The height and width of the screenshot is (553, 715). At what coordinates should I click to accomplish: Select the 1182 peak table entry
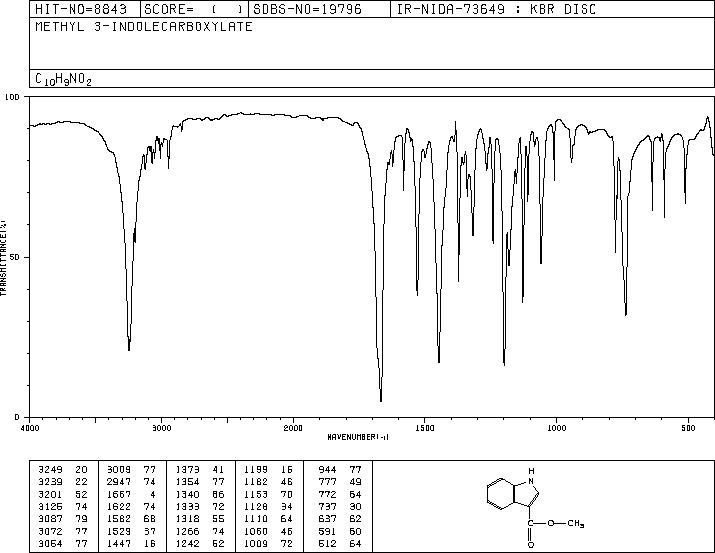point(269,482)
